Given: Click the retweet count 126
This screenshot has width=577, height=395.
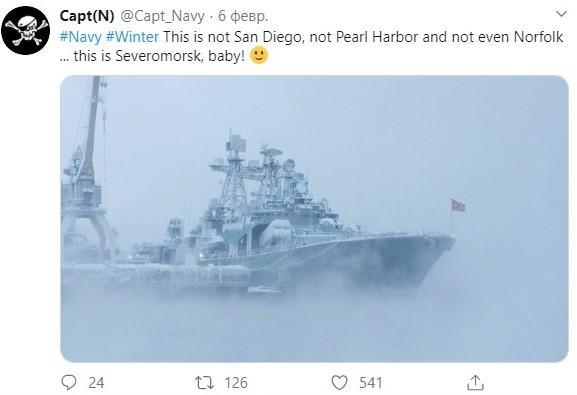Looking at the screenshot, I should [236, 383].
